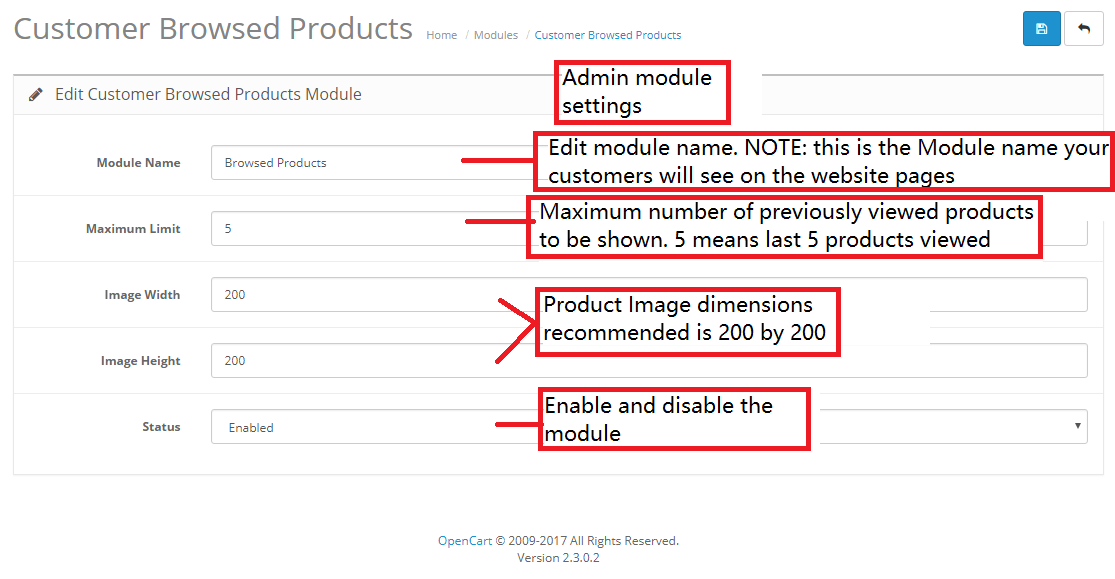Screen dimensions: 1115x579
Task: Click the Image Height label
Action: pyautogui.click(x=140, y=361)
